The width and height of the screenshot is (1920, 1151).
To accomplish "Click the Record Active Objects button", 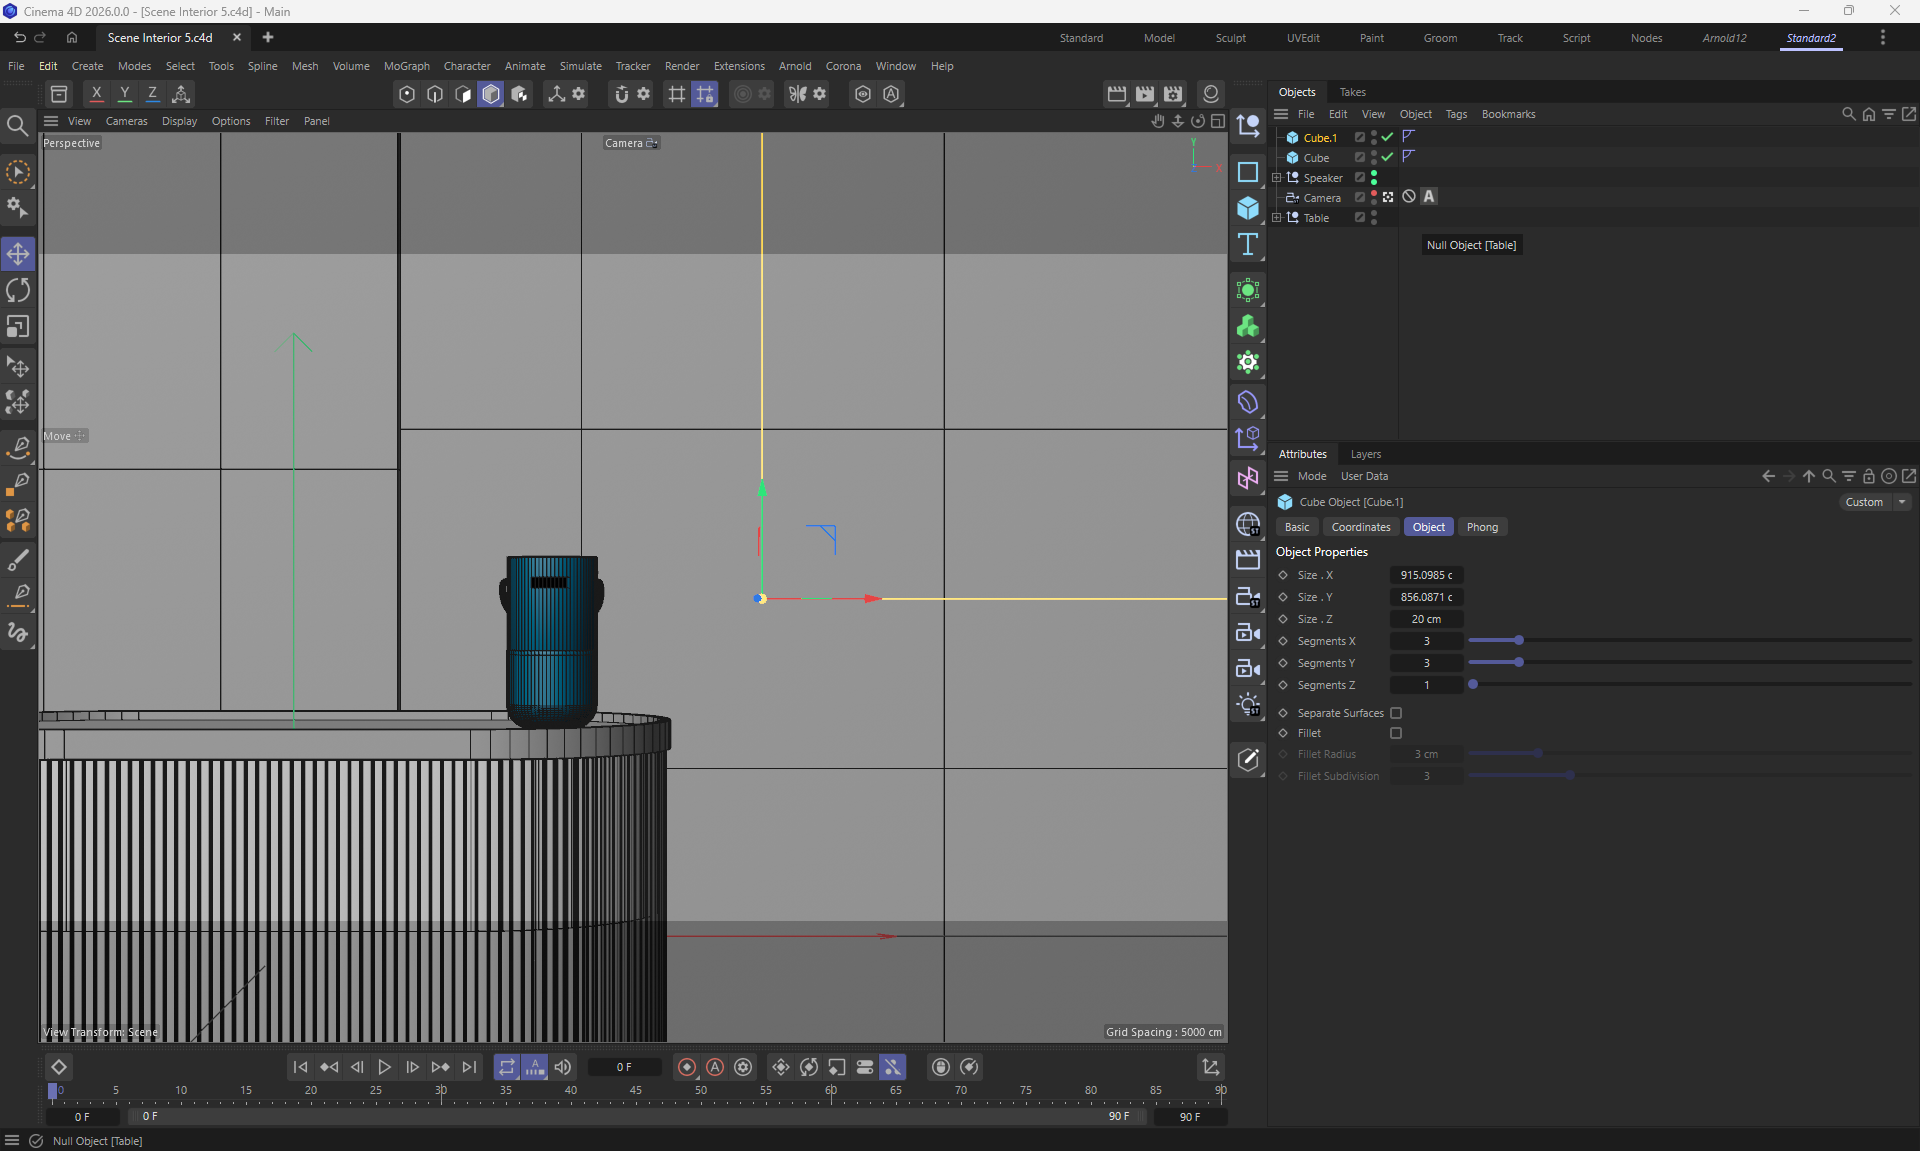I will point(686,1067).
